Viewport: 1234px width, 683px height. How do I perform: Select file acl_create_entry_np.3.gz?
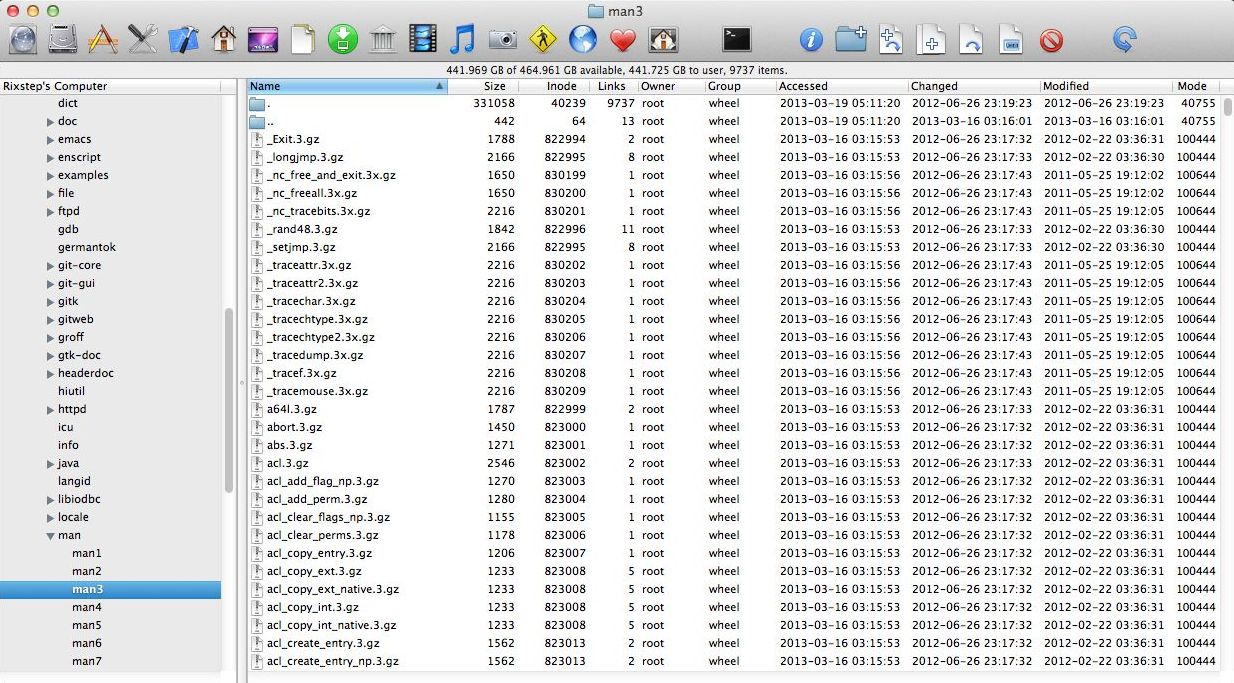coord(733,661)
